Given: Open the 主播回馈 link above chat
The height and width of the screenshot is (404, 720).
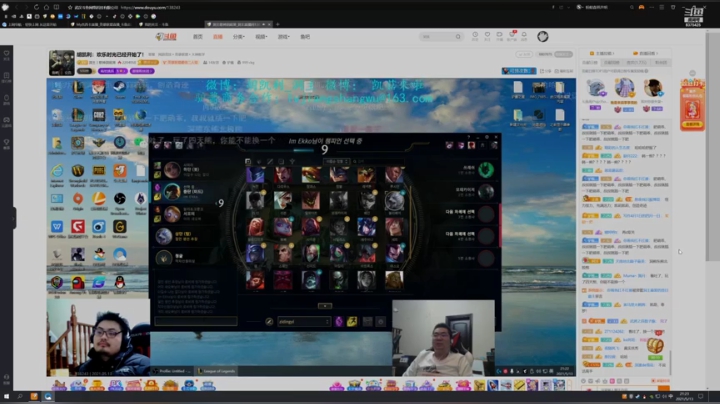Looking at the screenshot, I should (602, 53).
